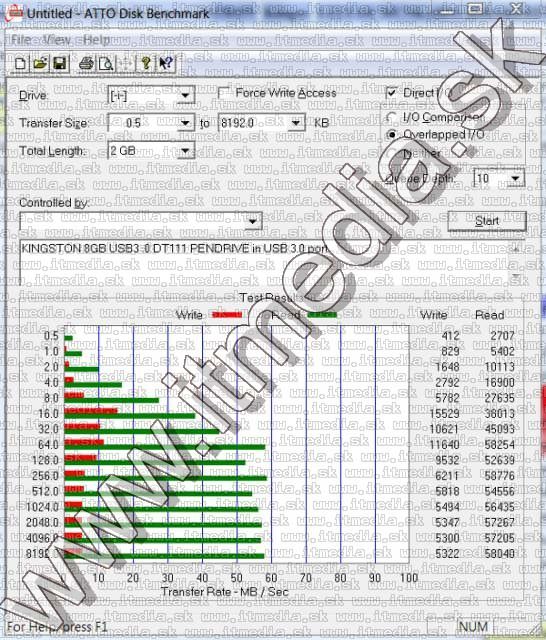Click the NUM status bar indicator
Viewport: 546px width, 640px height.
click(473, 627)
